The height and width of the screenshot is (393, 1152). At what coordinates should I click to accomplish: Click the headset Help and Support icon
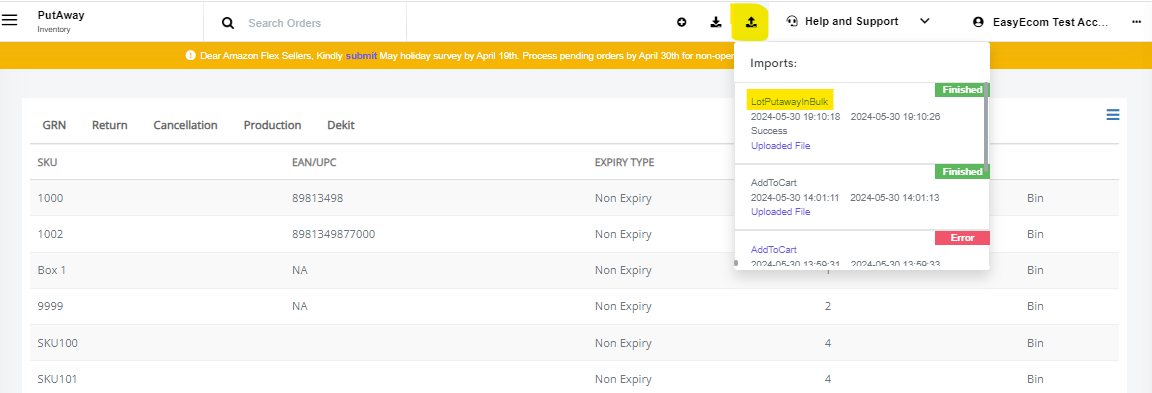[x=792, y=21]
